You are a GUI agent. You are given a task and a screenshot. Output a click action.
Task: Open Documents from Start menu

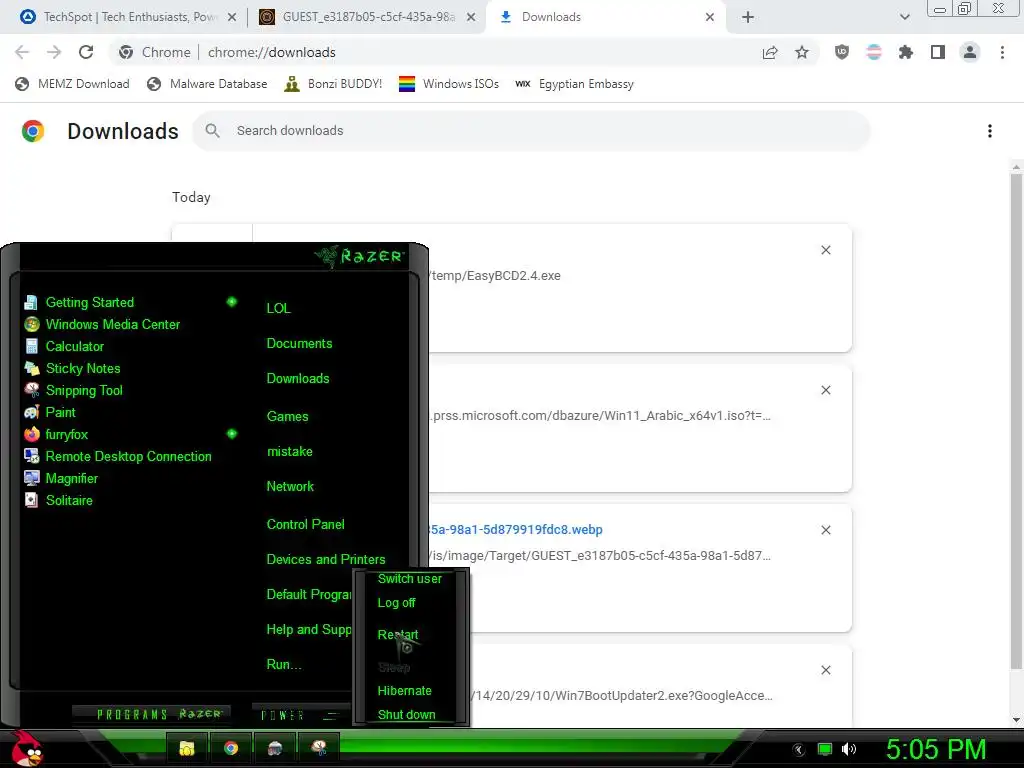click(x=299, y=344)
